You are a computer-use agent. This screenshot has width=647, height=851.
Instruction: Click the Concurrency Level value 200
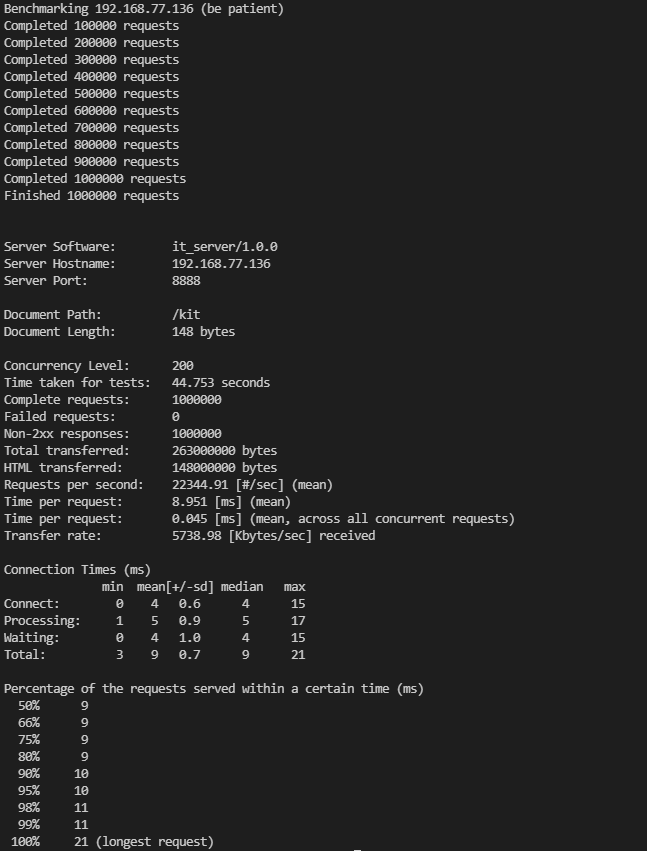(x=183, y=365)
